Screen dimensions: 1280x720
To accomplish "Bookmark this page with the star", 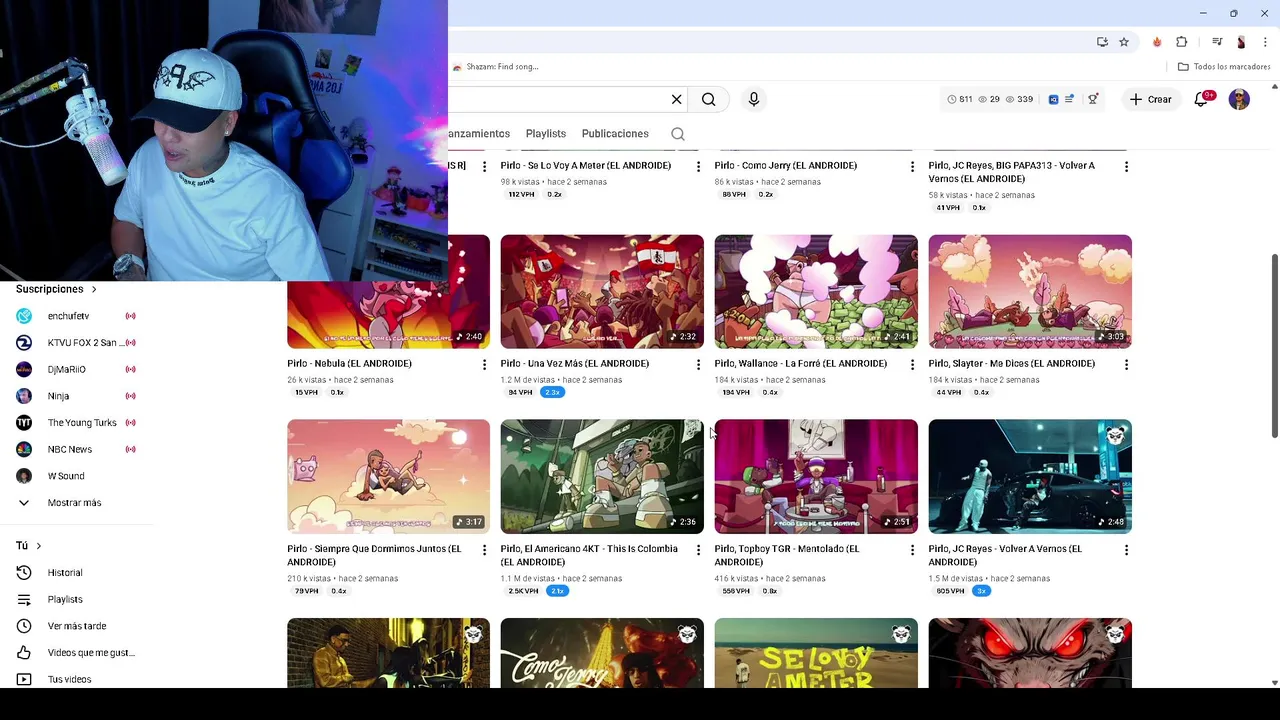I will coord(1124,42).
